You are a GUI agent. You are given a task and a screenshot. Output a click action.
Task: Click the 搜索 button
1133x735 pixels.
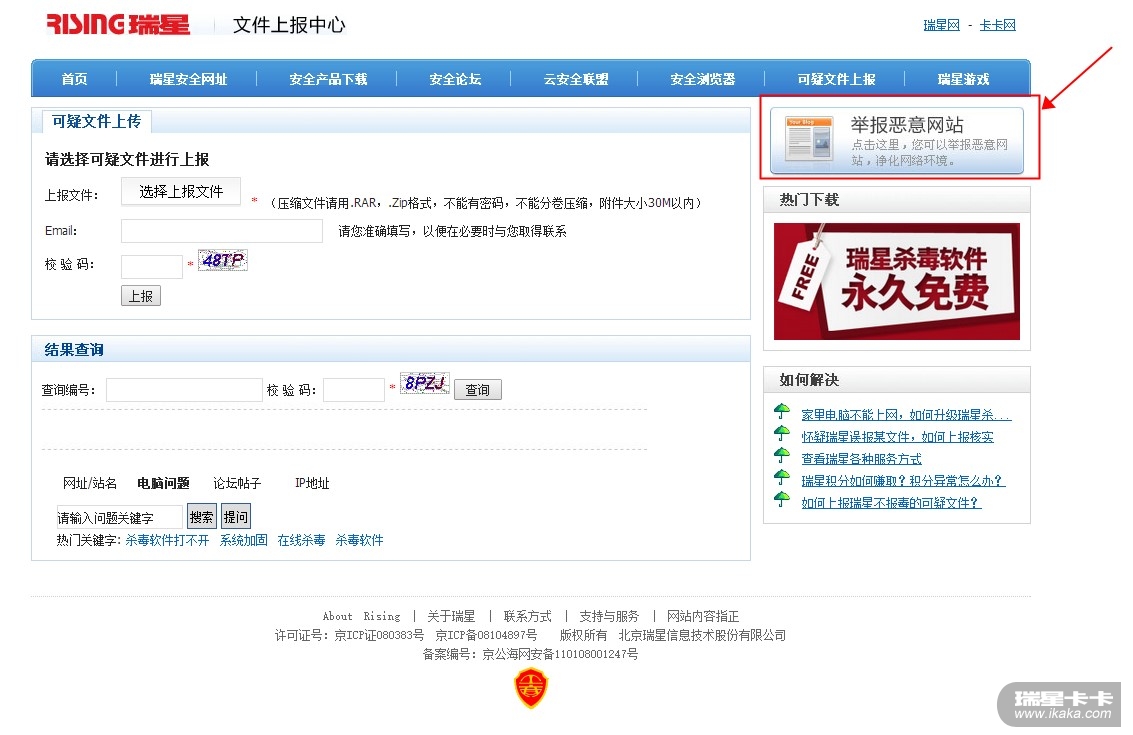[202, 517]
